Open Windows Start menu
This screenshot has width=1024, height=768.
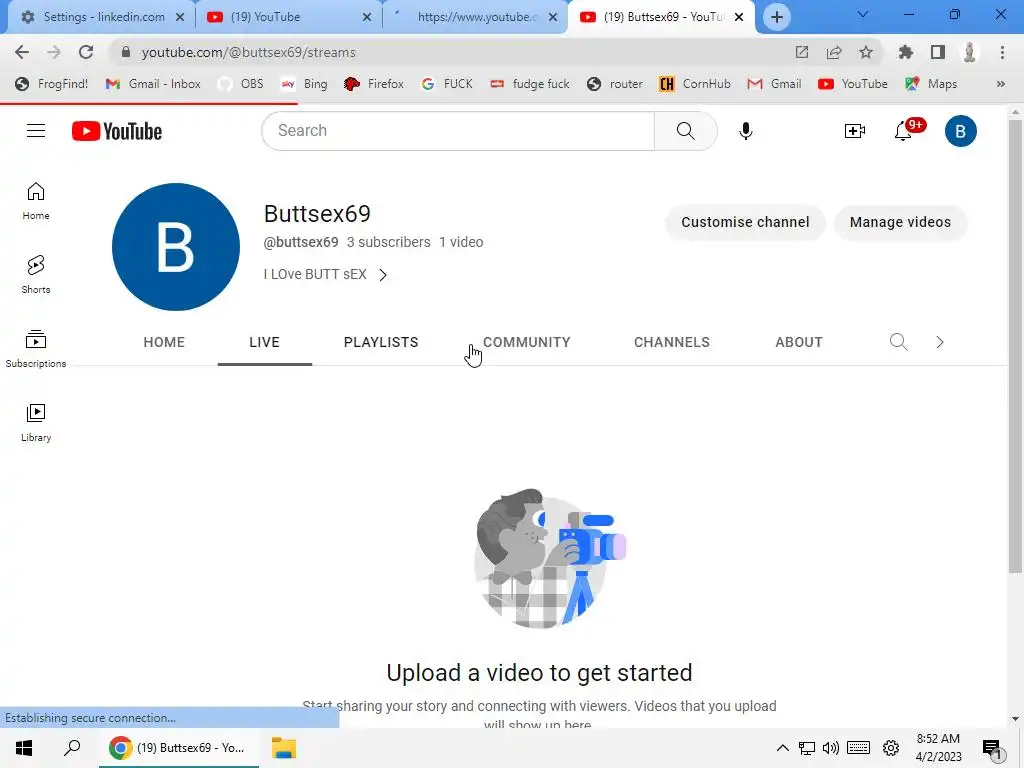pyautogui.click(x=24, y=748)
